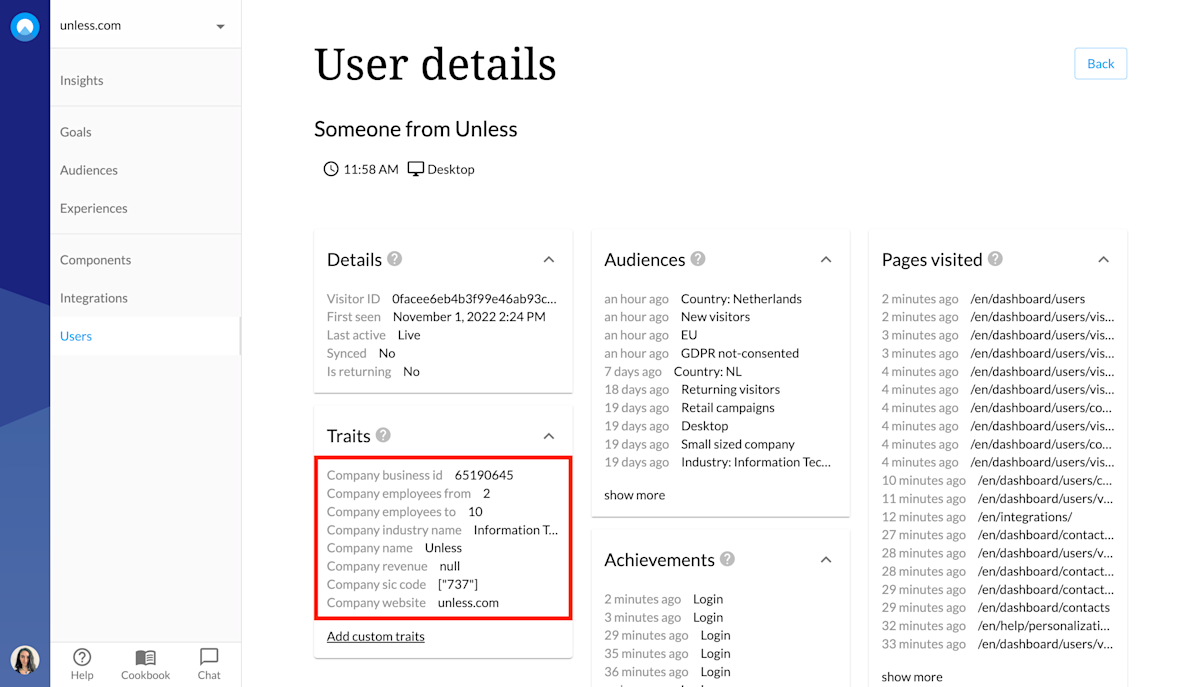Viewport: 1200px width, 687px height.
Task: Click the GDPR not-consented audience
Action: point(740,353)
